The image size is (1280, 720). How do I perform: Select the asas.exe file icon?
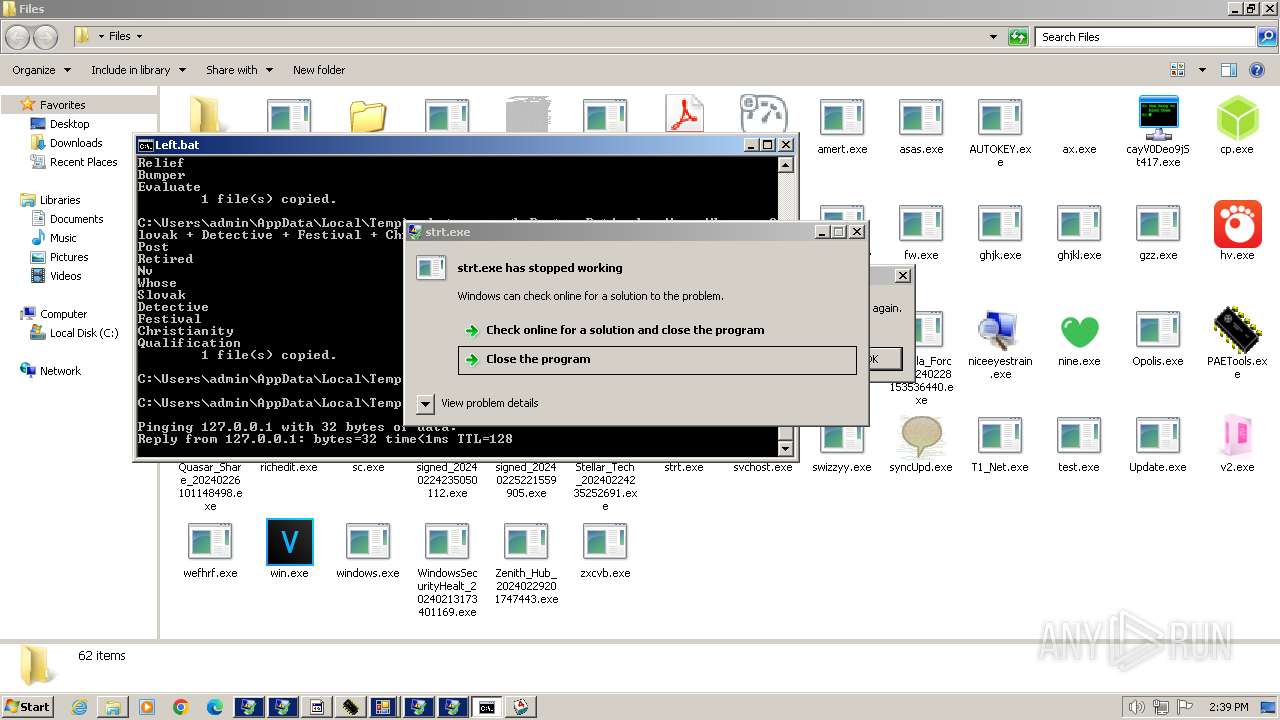pos(921,118)
